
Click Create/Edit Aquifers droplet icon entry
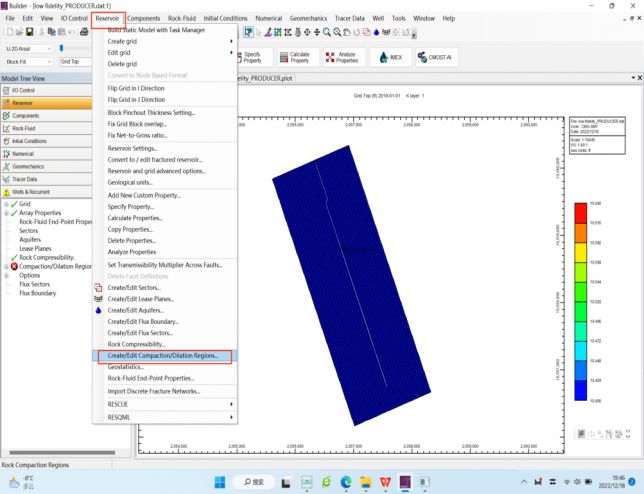pos(99,310)
